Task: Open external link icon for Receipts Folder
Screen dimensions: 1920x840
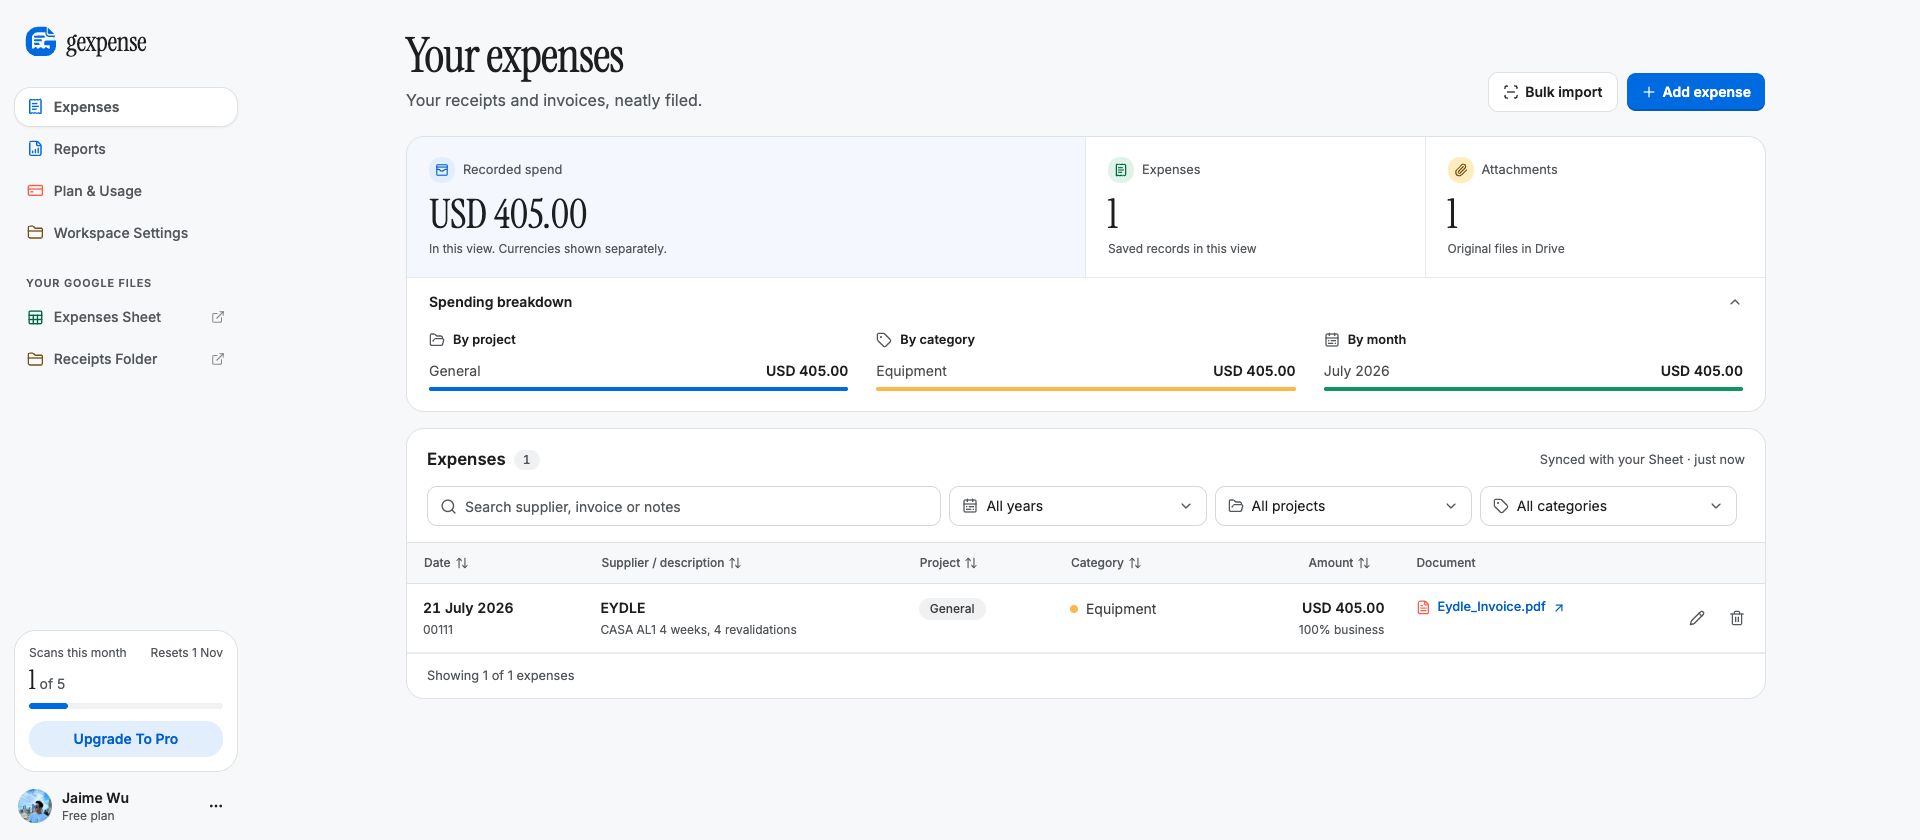Action: click(218, 359)
